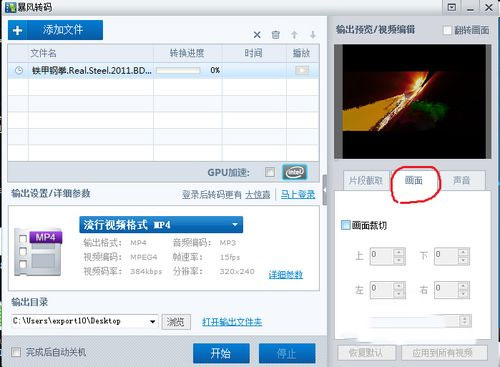Click the 停止 stop button
500x367 pixels.
tap(287, 353)
